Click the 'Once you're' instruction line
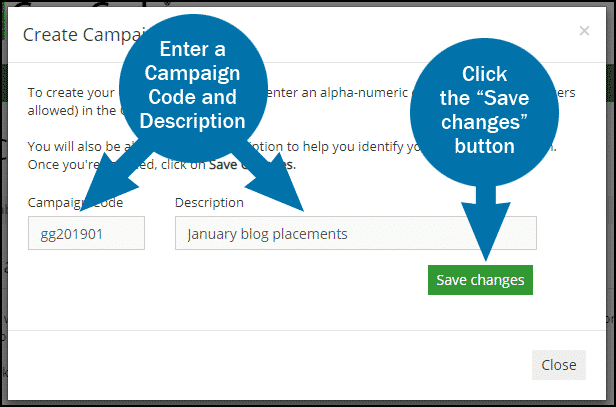The width and height of the screenshot is (616, 407). click(x=63, y=164)
